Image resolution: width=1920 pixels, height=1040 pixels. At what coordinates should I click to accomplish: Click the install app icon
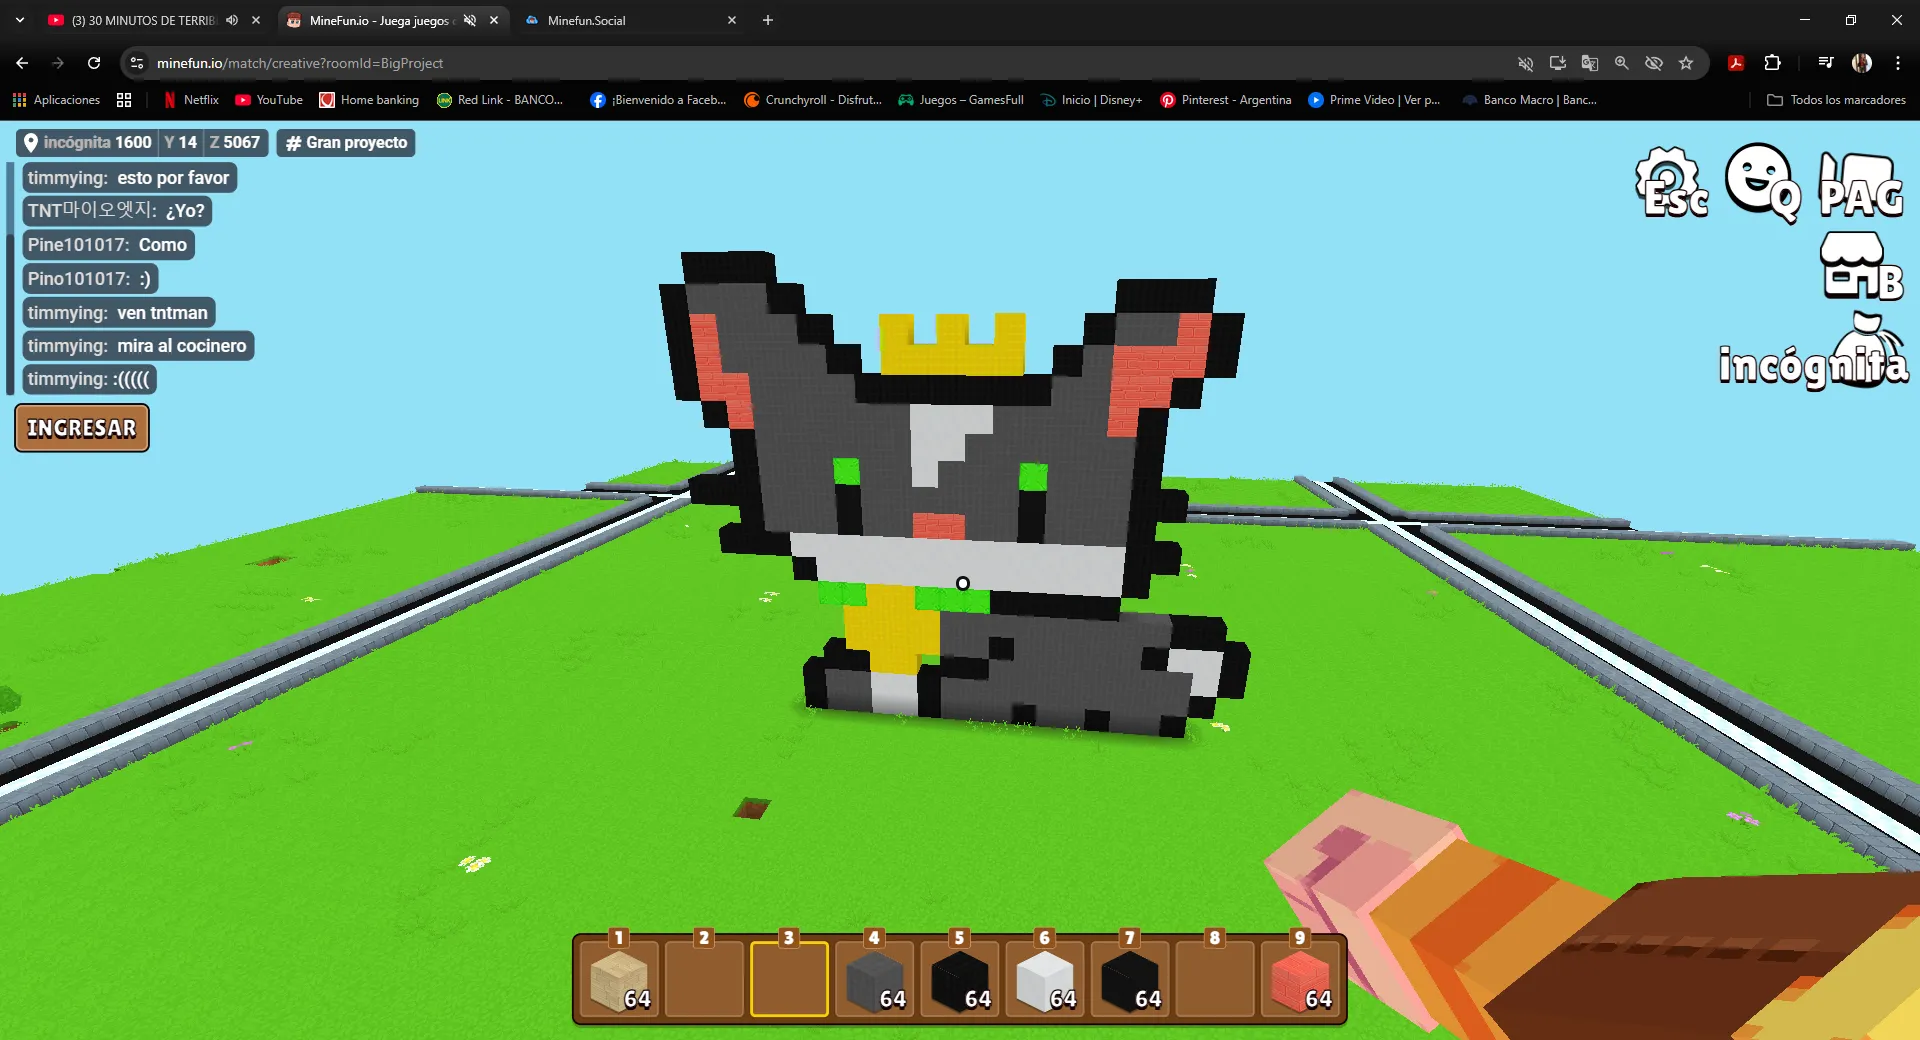coord(1558,63)
